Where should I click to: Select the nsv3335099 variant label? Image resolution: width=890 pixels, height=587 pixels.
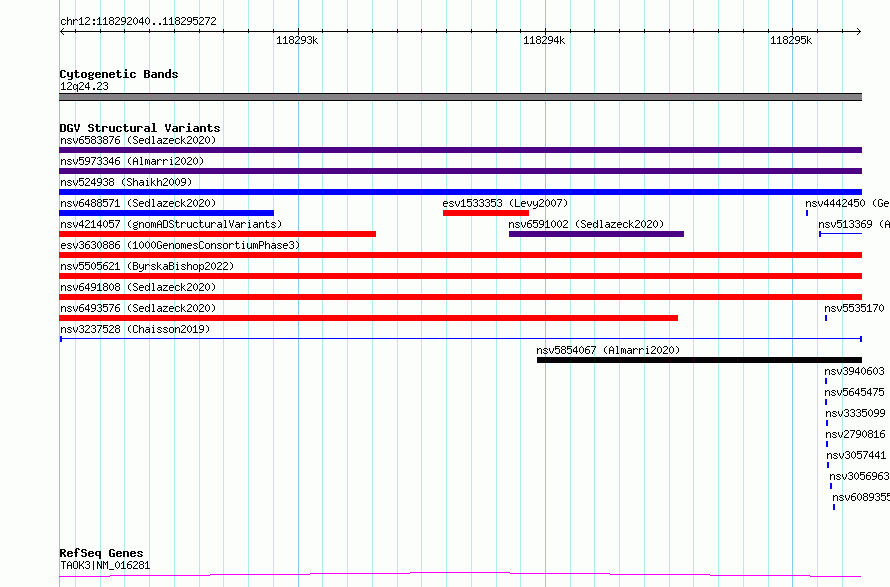coord(855,413)
